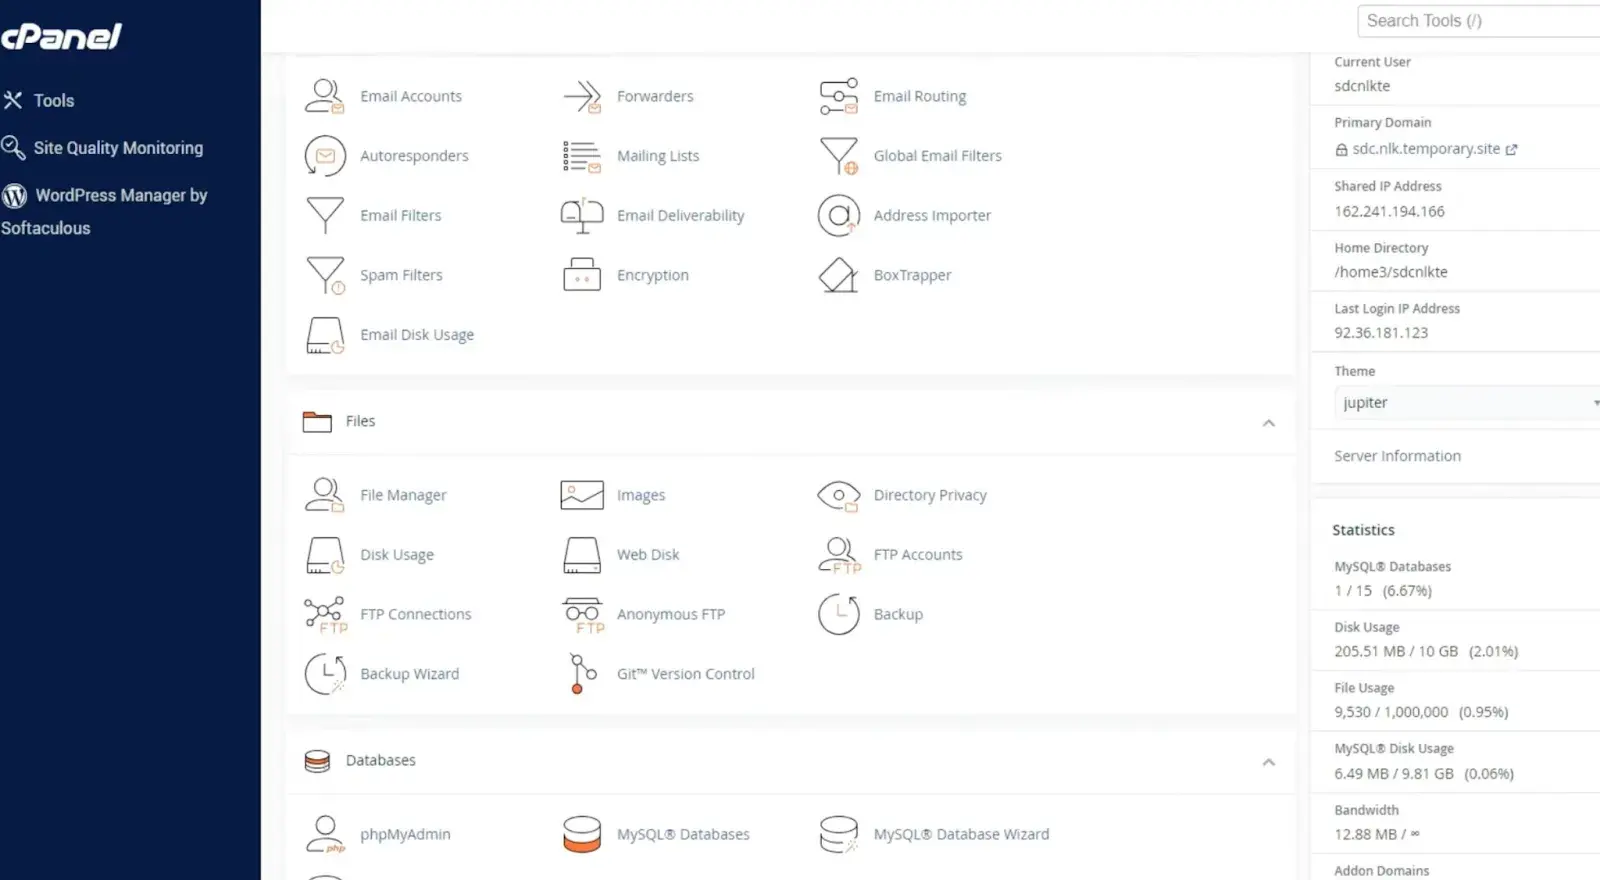The width and height of the screenshot is (1600, 880).
Task: Click the BoxTrapper icon
Action: (839, 275)
